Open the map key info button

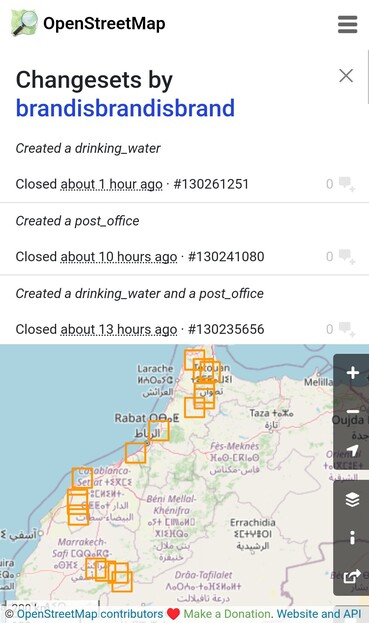(352, 538)
